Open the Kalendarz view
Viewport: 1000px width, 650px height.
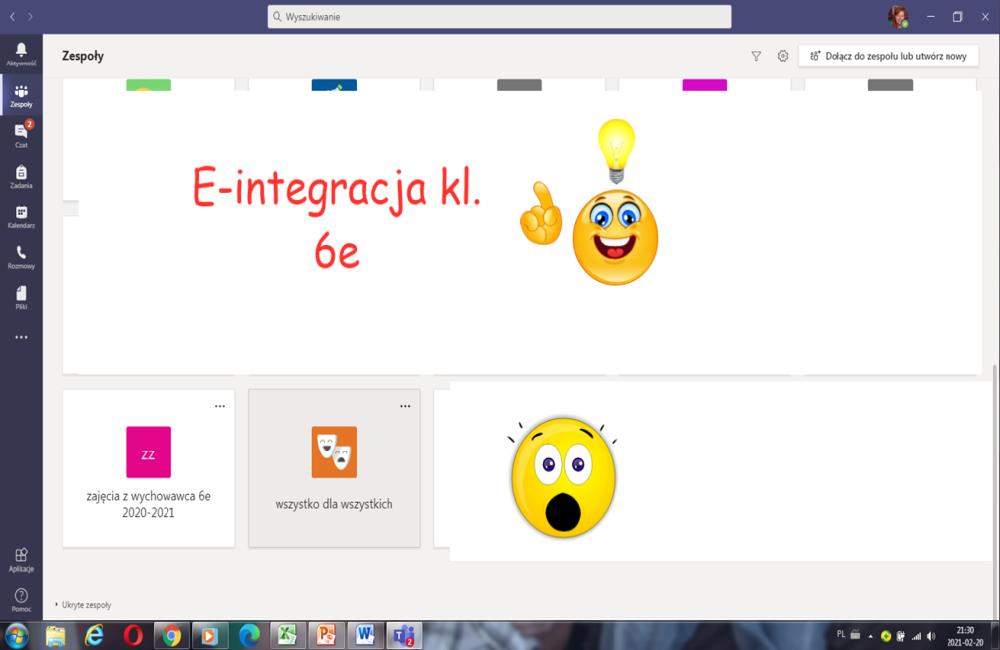(x=21, y=216)
